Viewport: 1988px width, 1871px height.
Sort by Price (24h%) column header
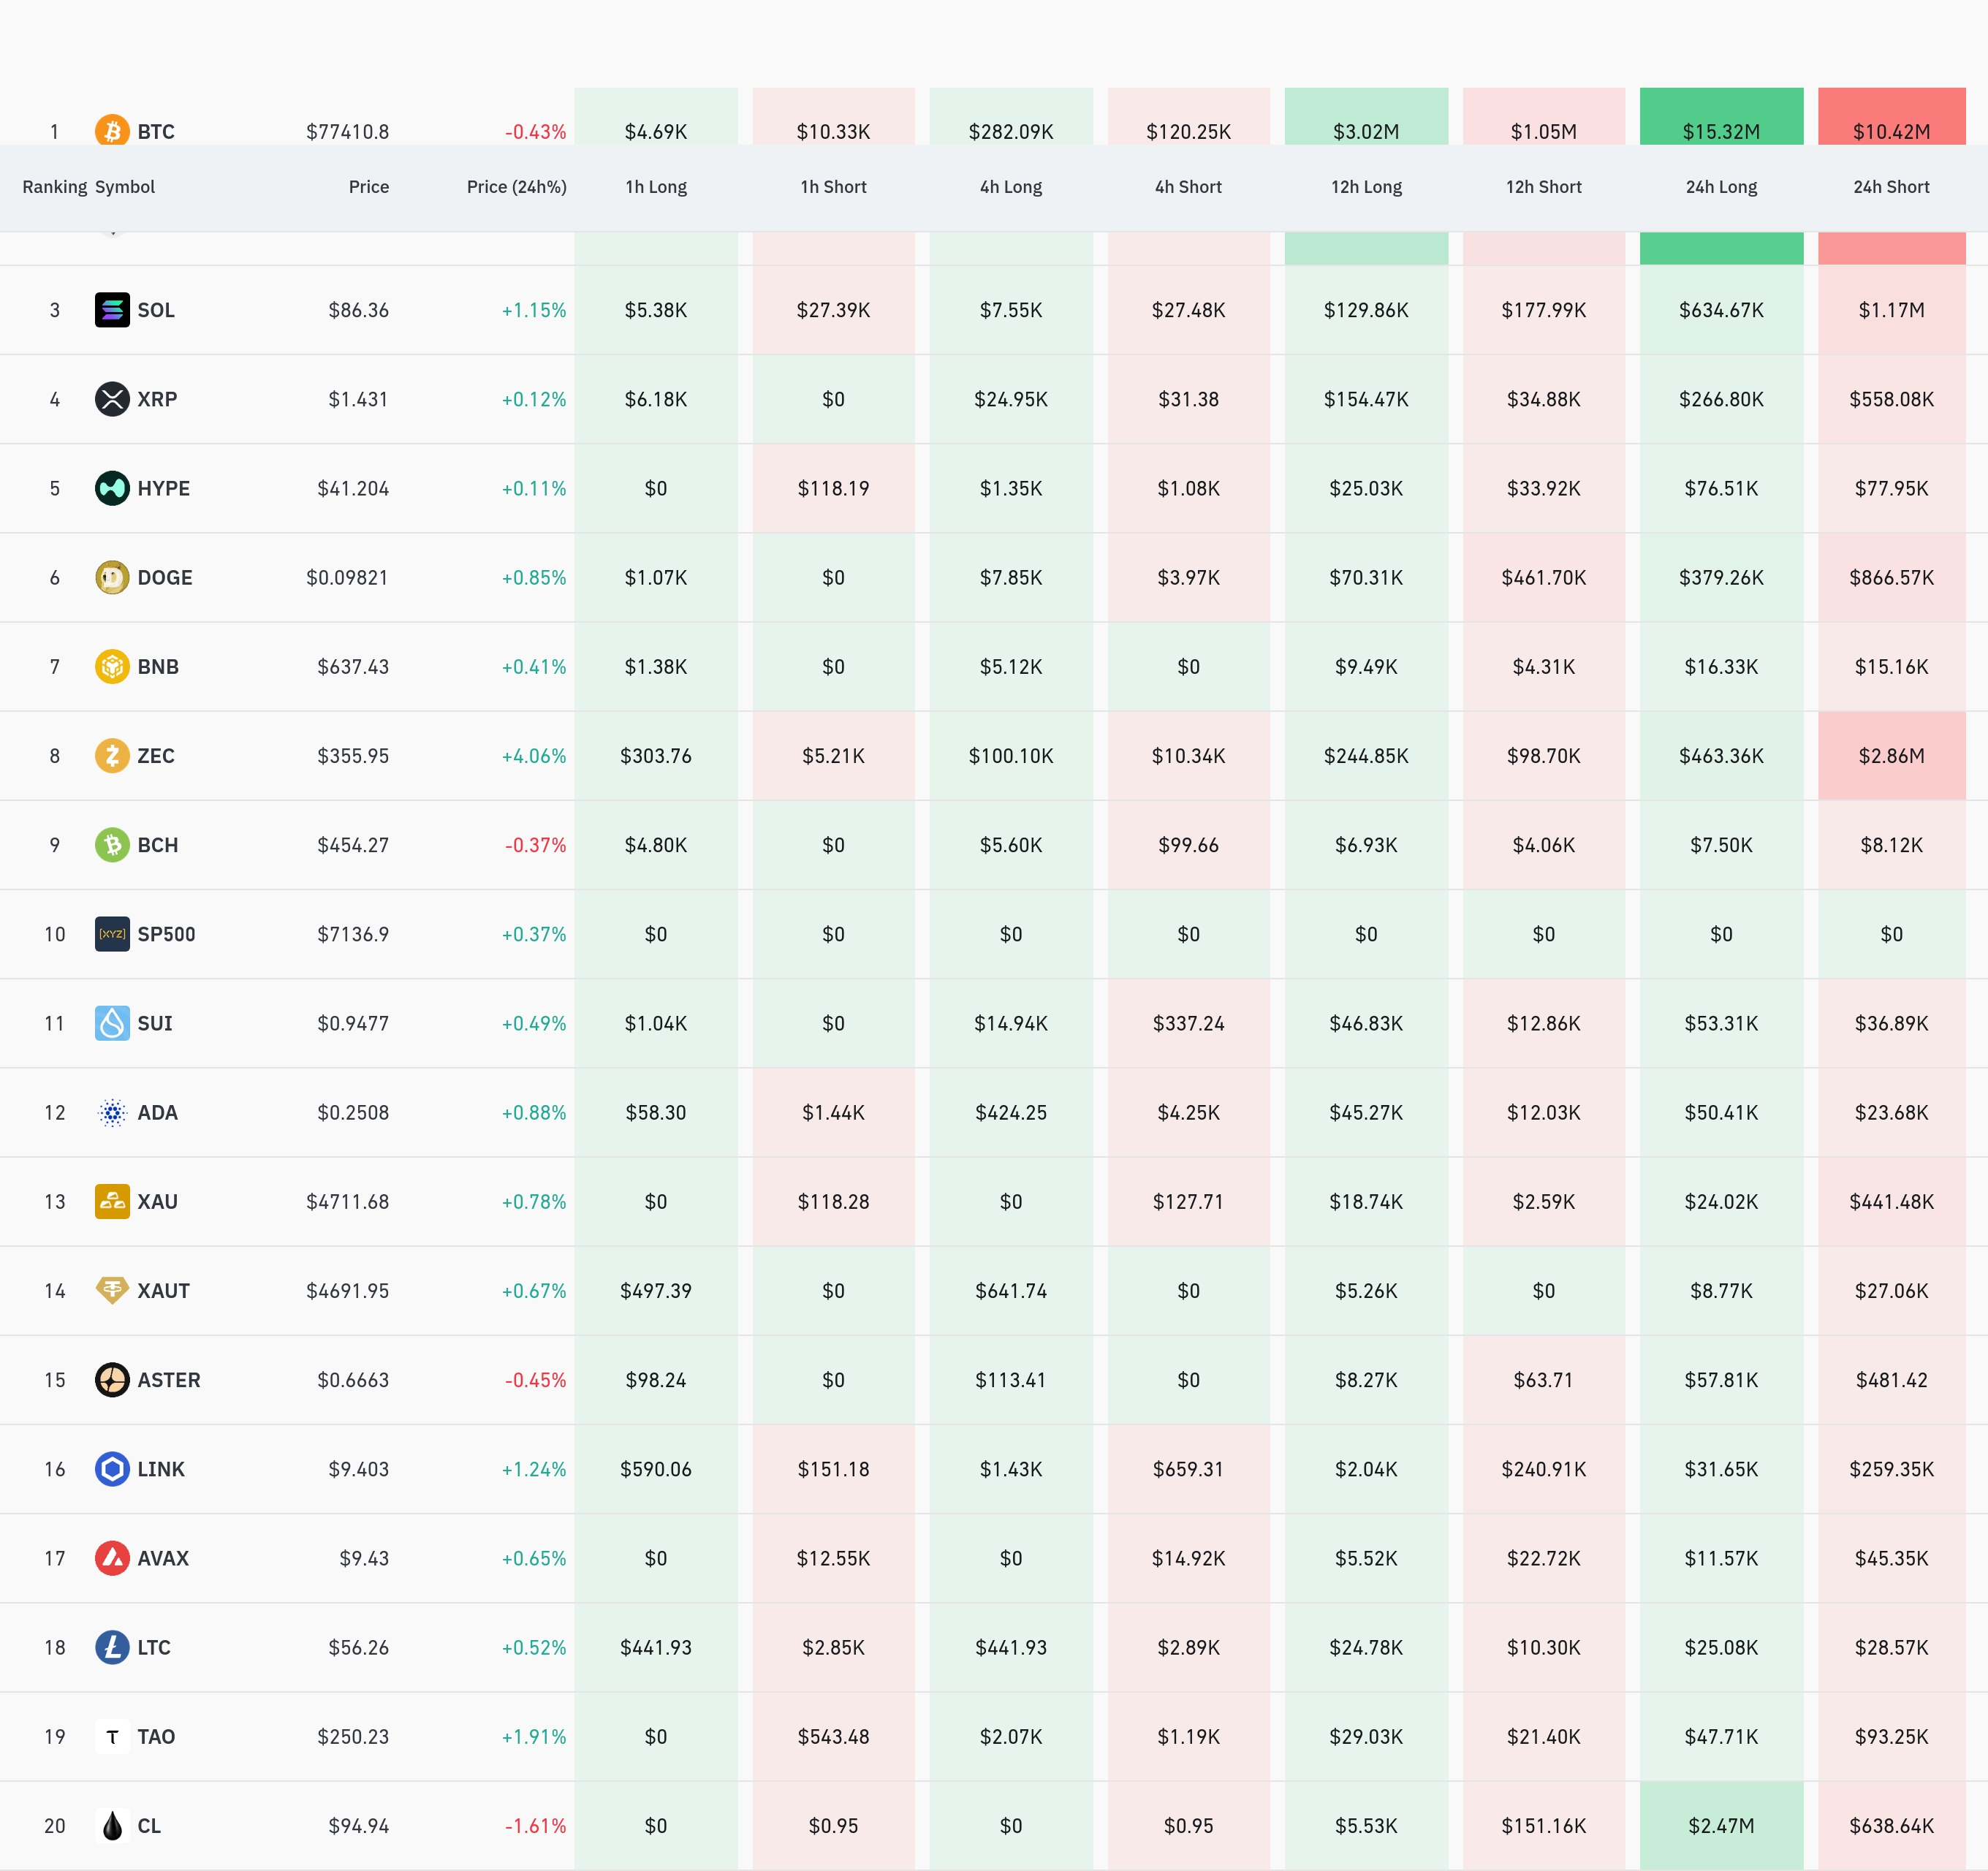(516, 187)
